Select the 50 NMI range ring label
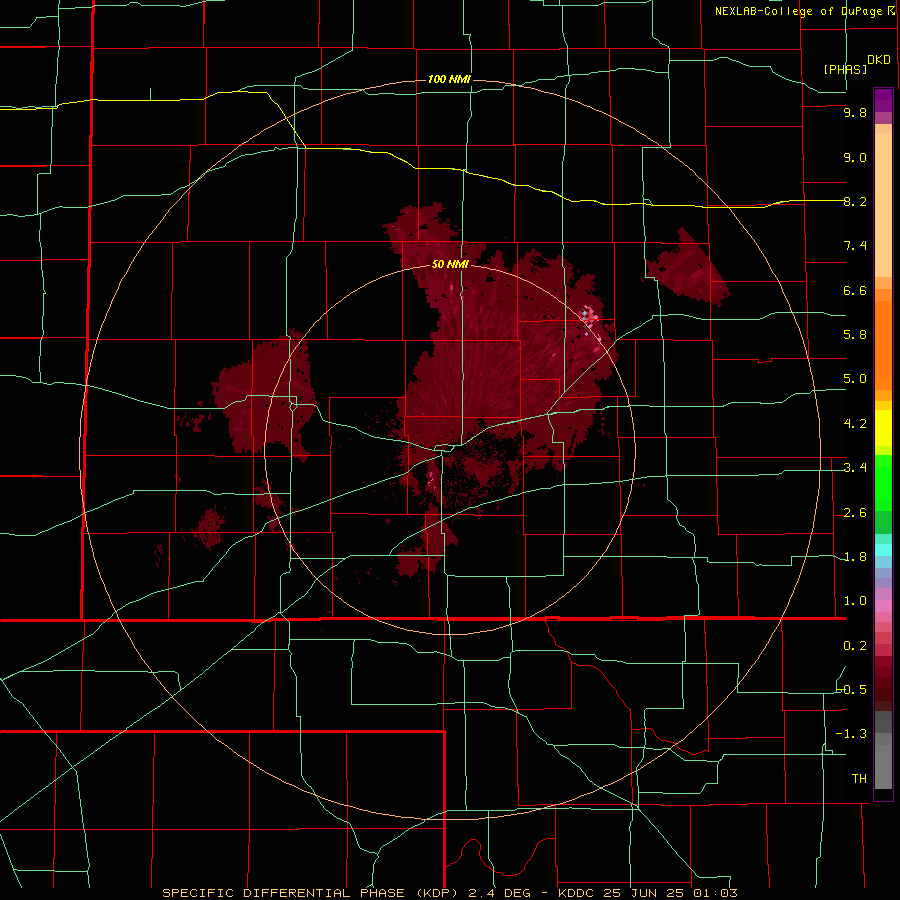Screen dimensions: 900x900 coord(450,265)
